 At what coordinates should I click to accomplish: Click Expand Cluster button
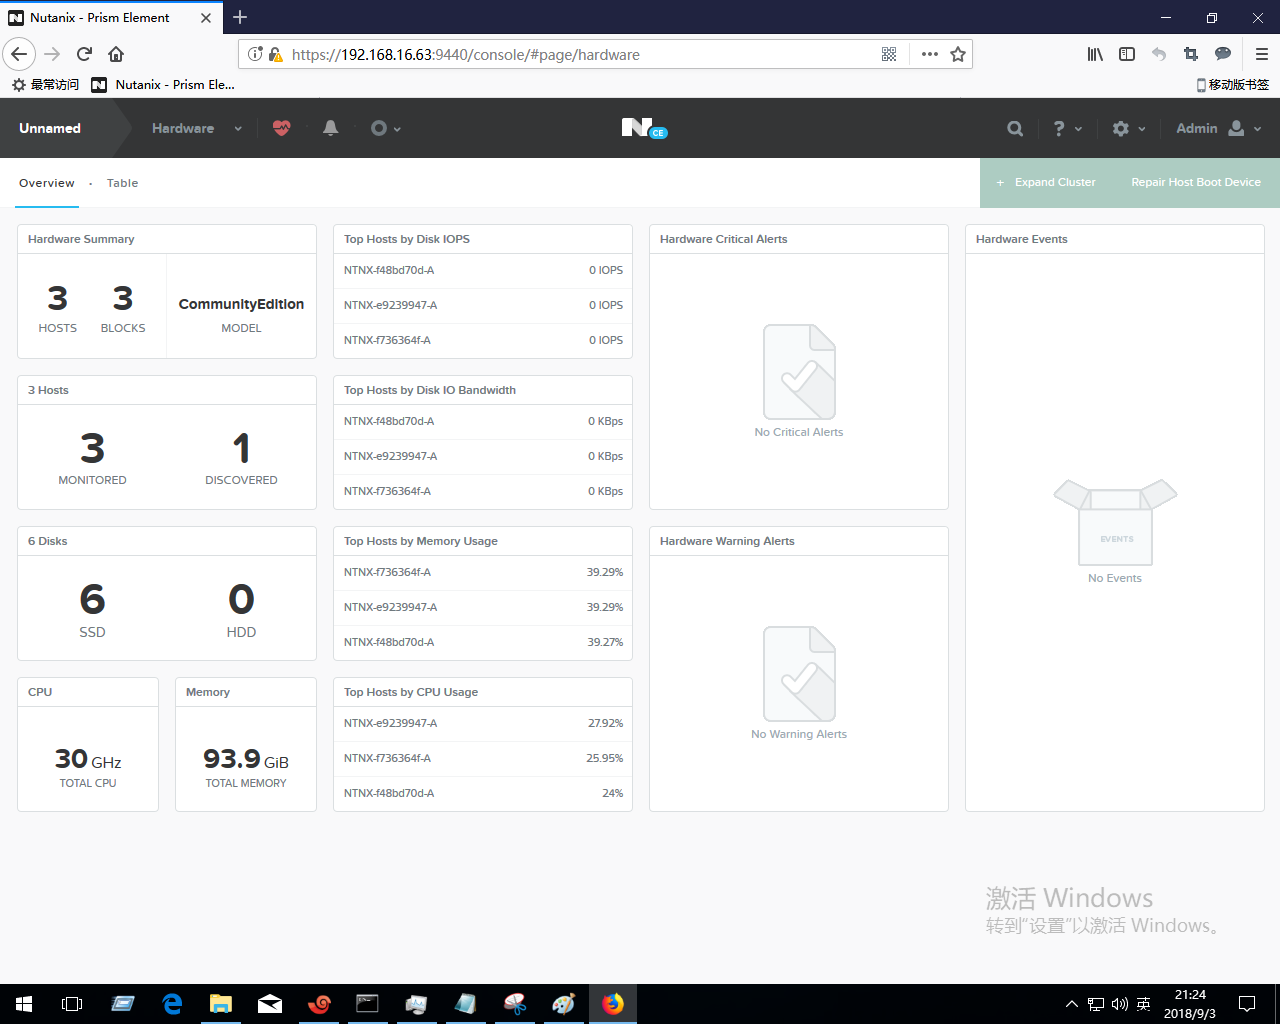pos(1046,182)
